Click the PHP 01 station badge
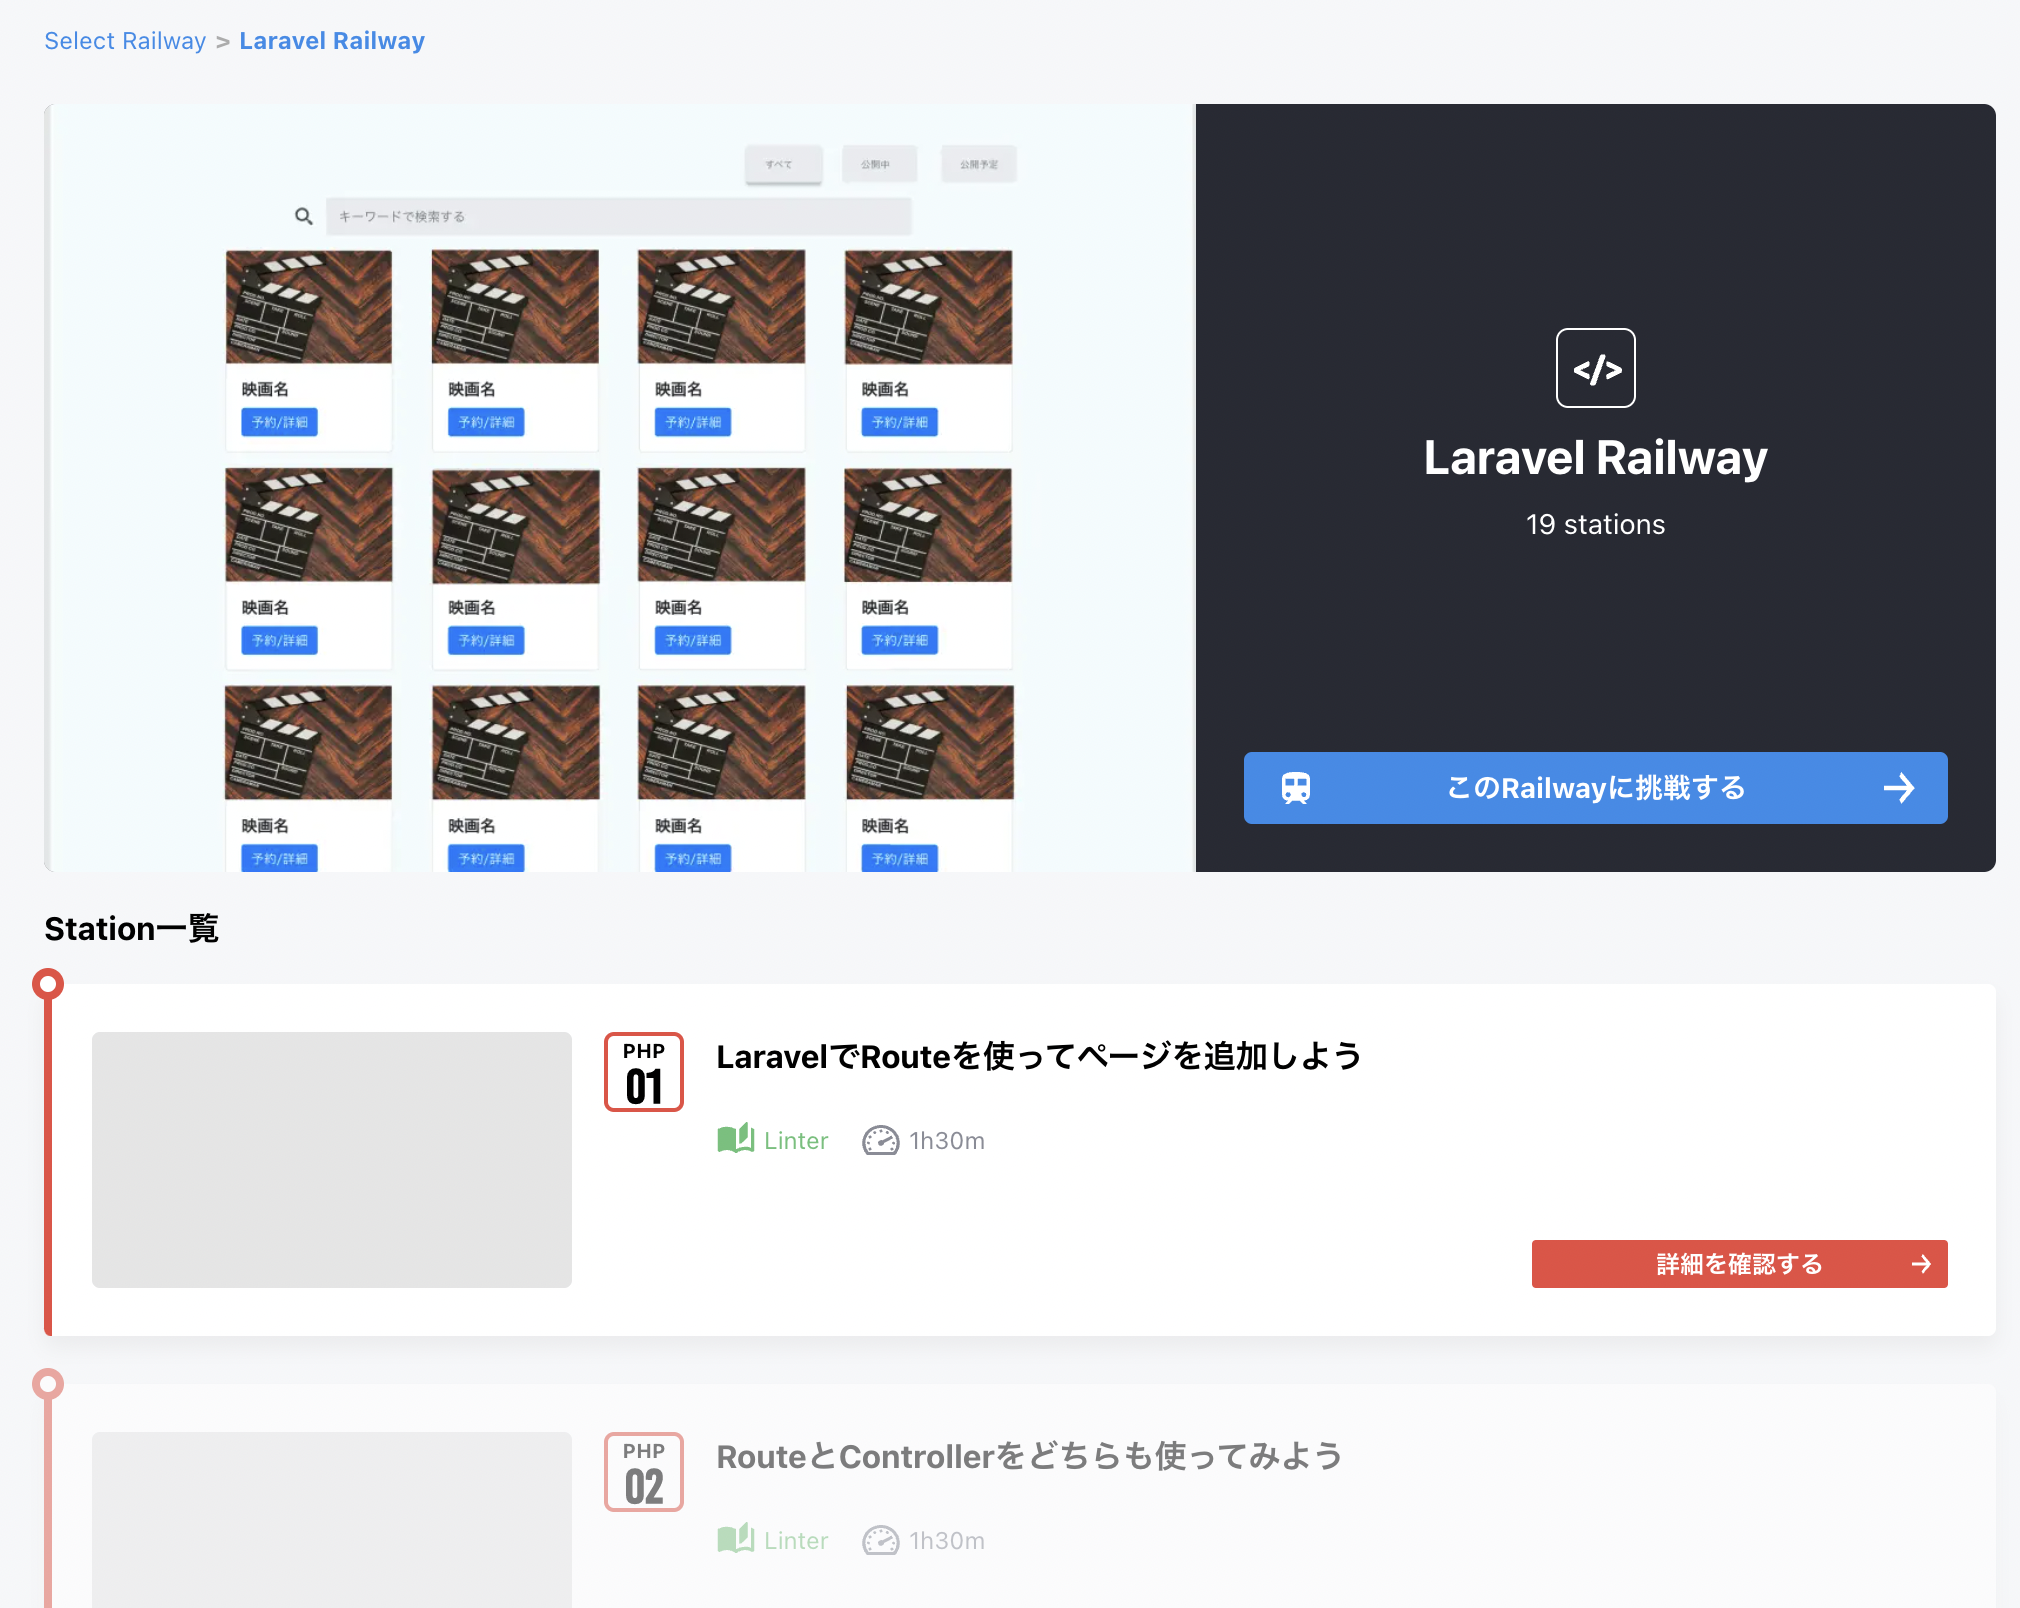This screenshot has height=1608, width=2020. [644, 1072]
